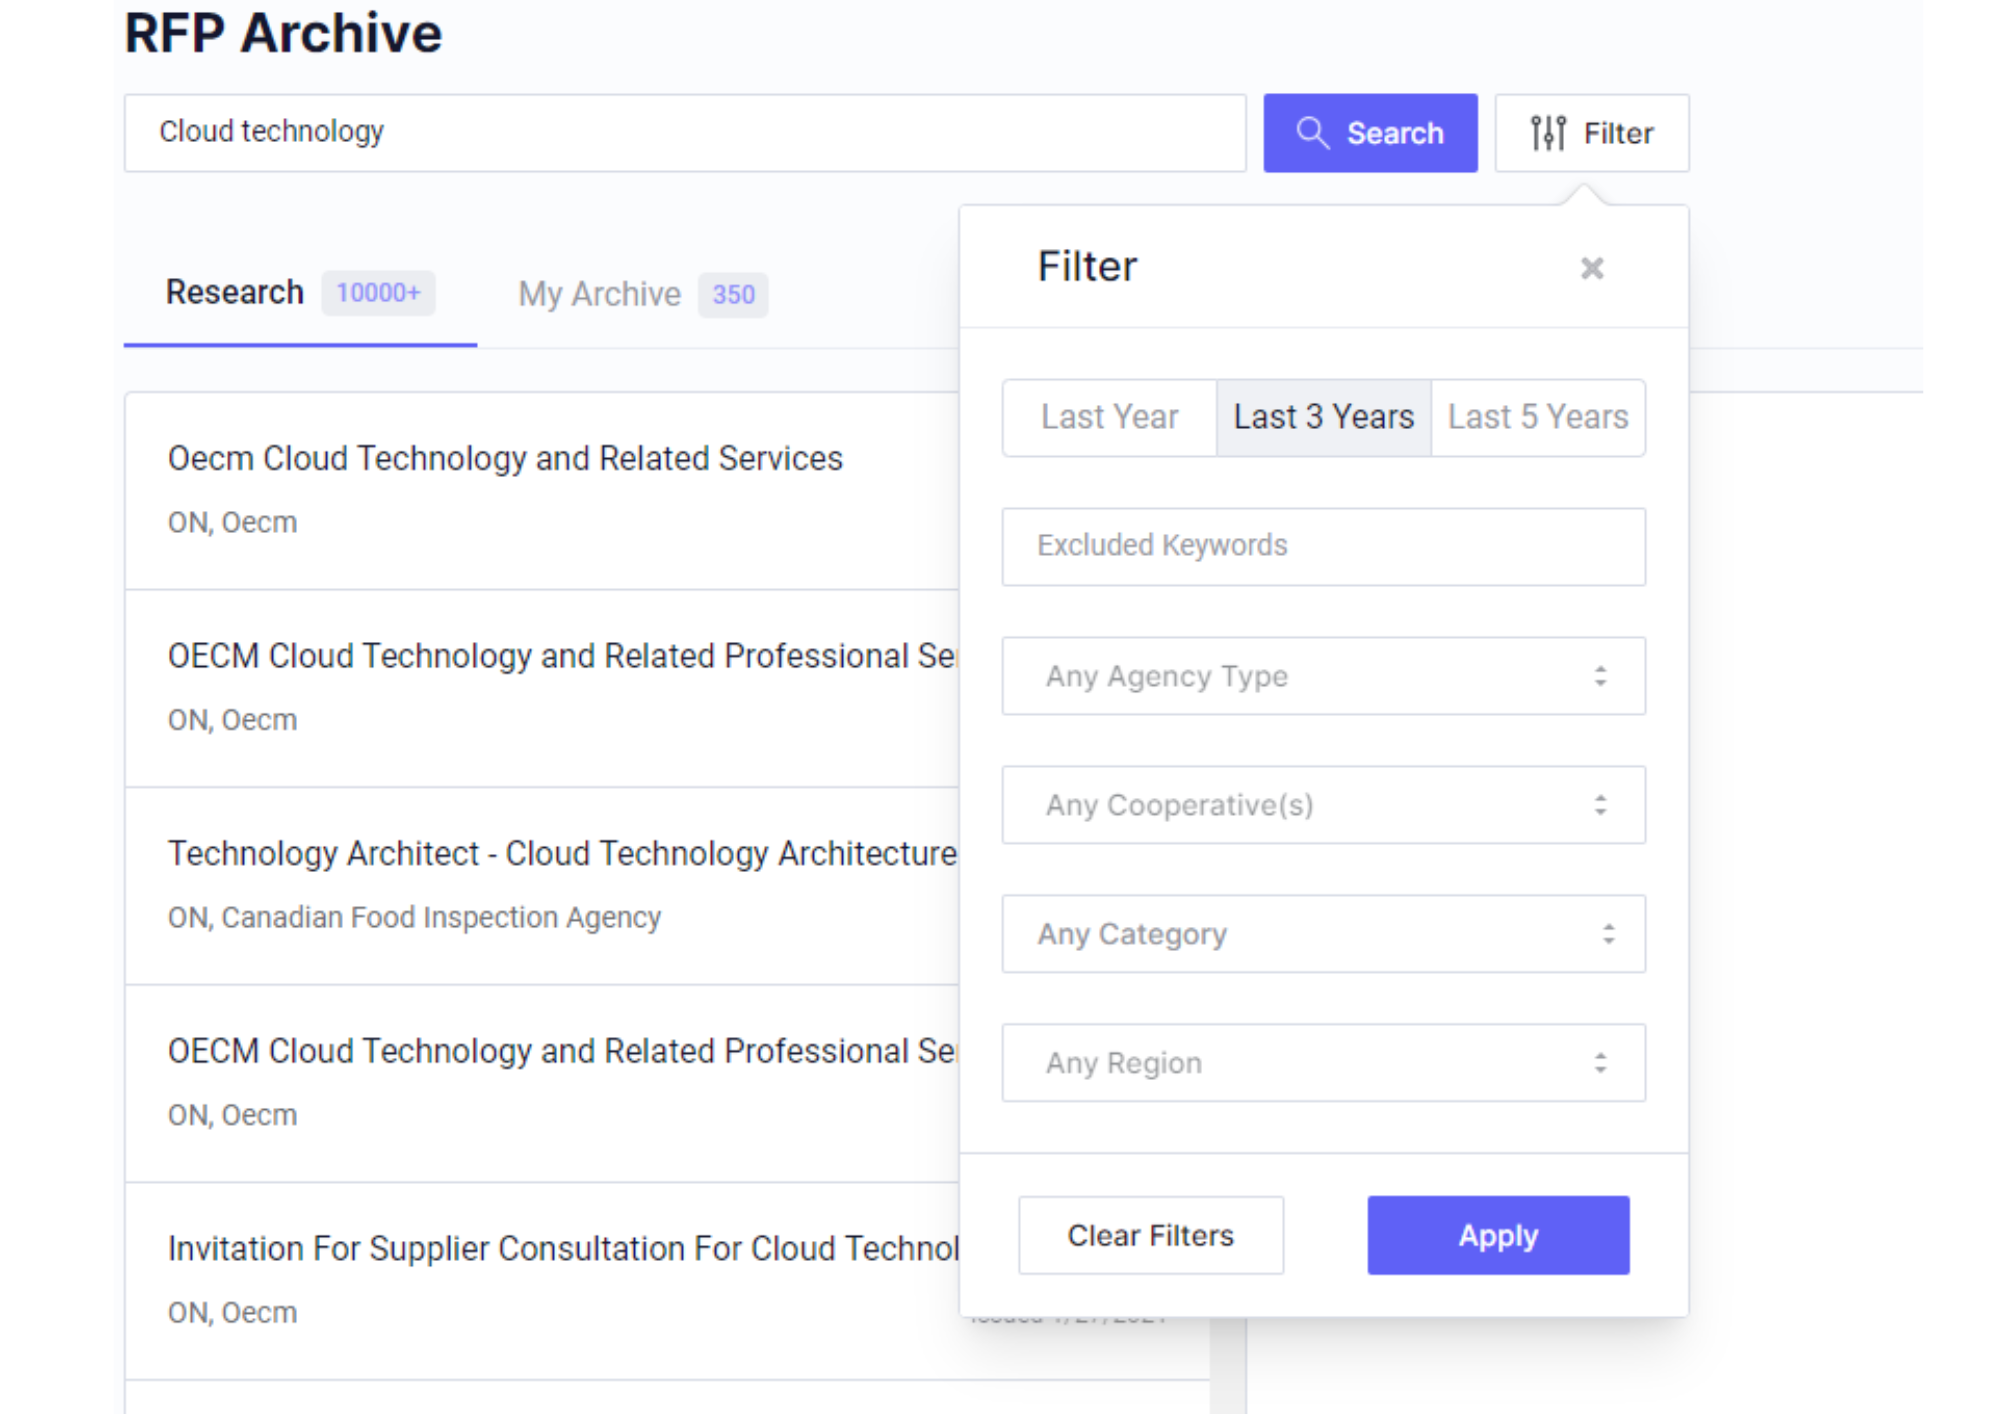Switch to the Research tab
Screen dimensions: 2000x1414
click(235, 292)
